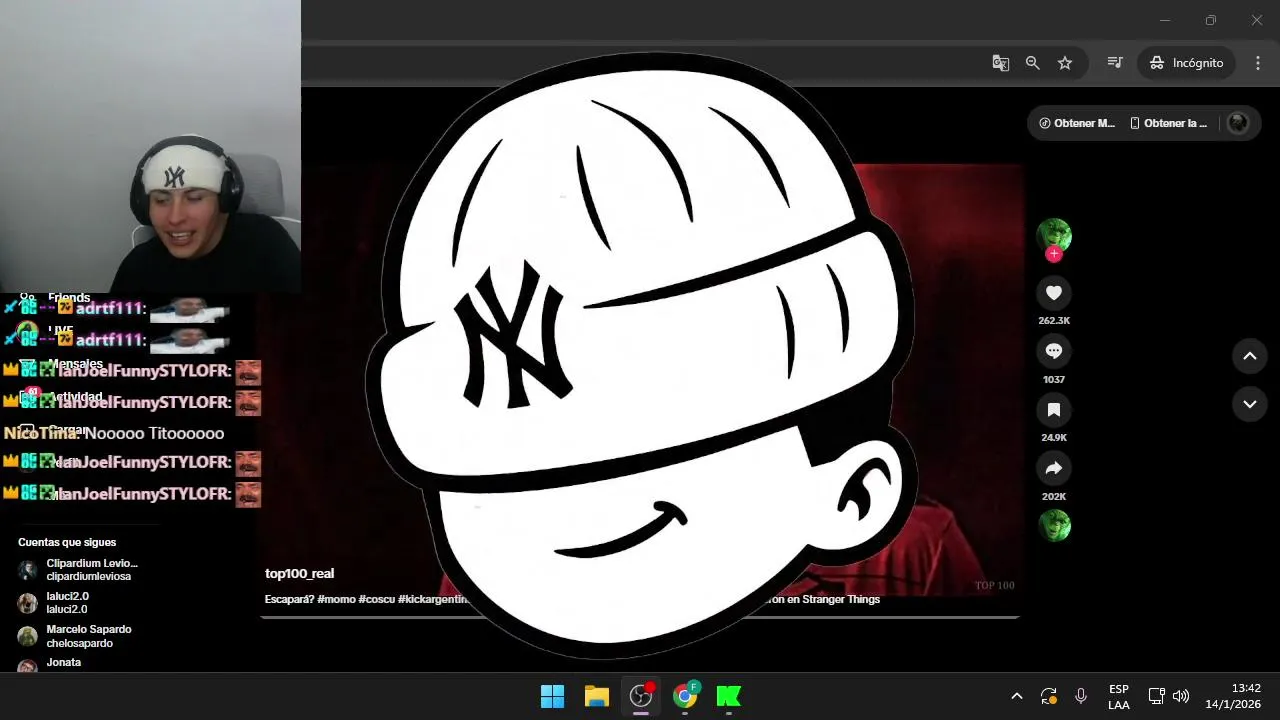Bookmark this tab with the star icon
This screenshot has height=720, width=1280.
point(1065,63)
